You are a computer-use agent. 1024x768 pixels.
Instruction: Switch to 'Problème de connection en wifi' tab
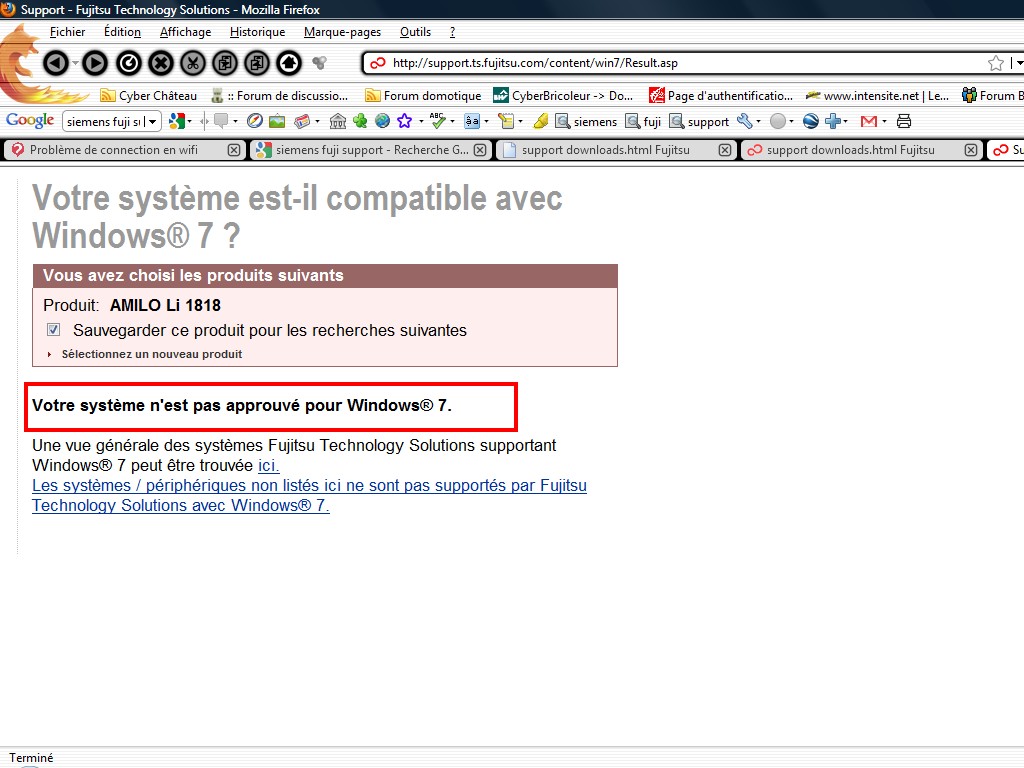(x=115, y=150)
